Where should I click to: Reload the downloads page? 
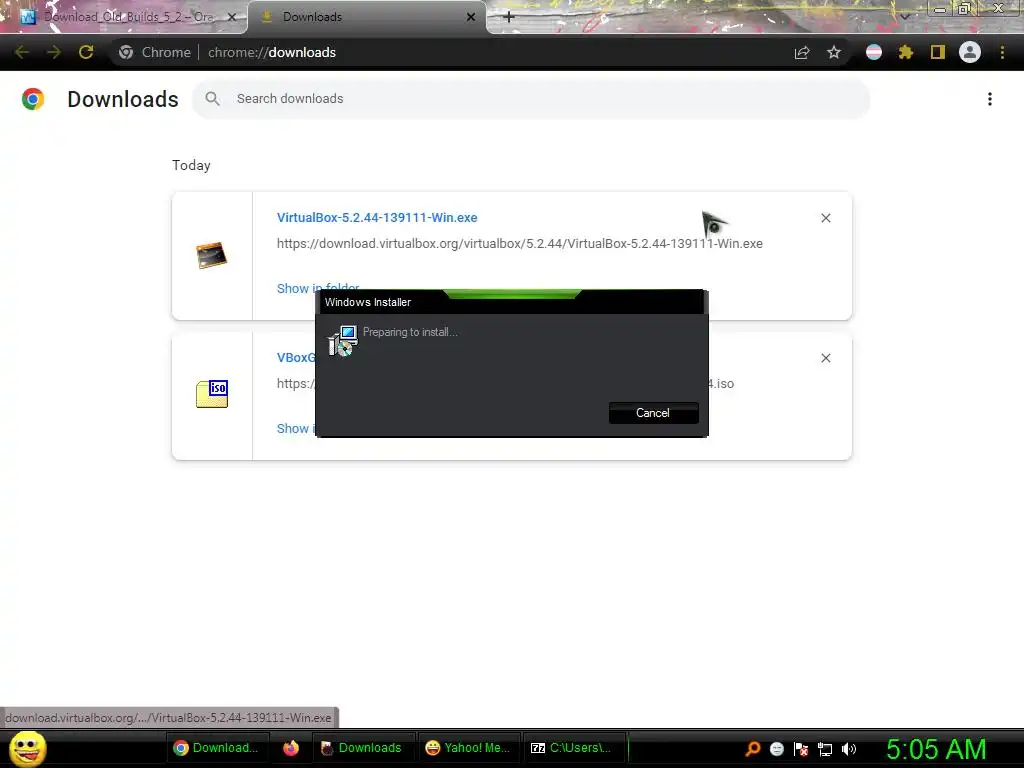(86, 52)
